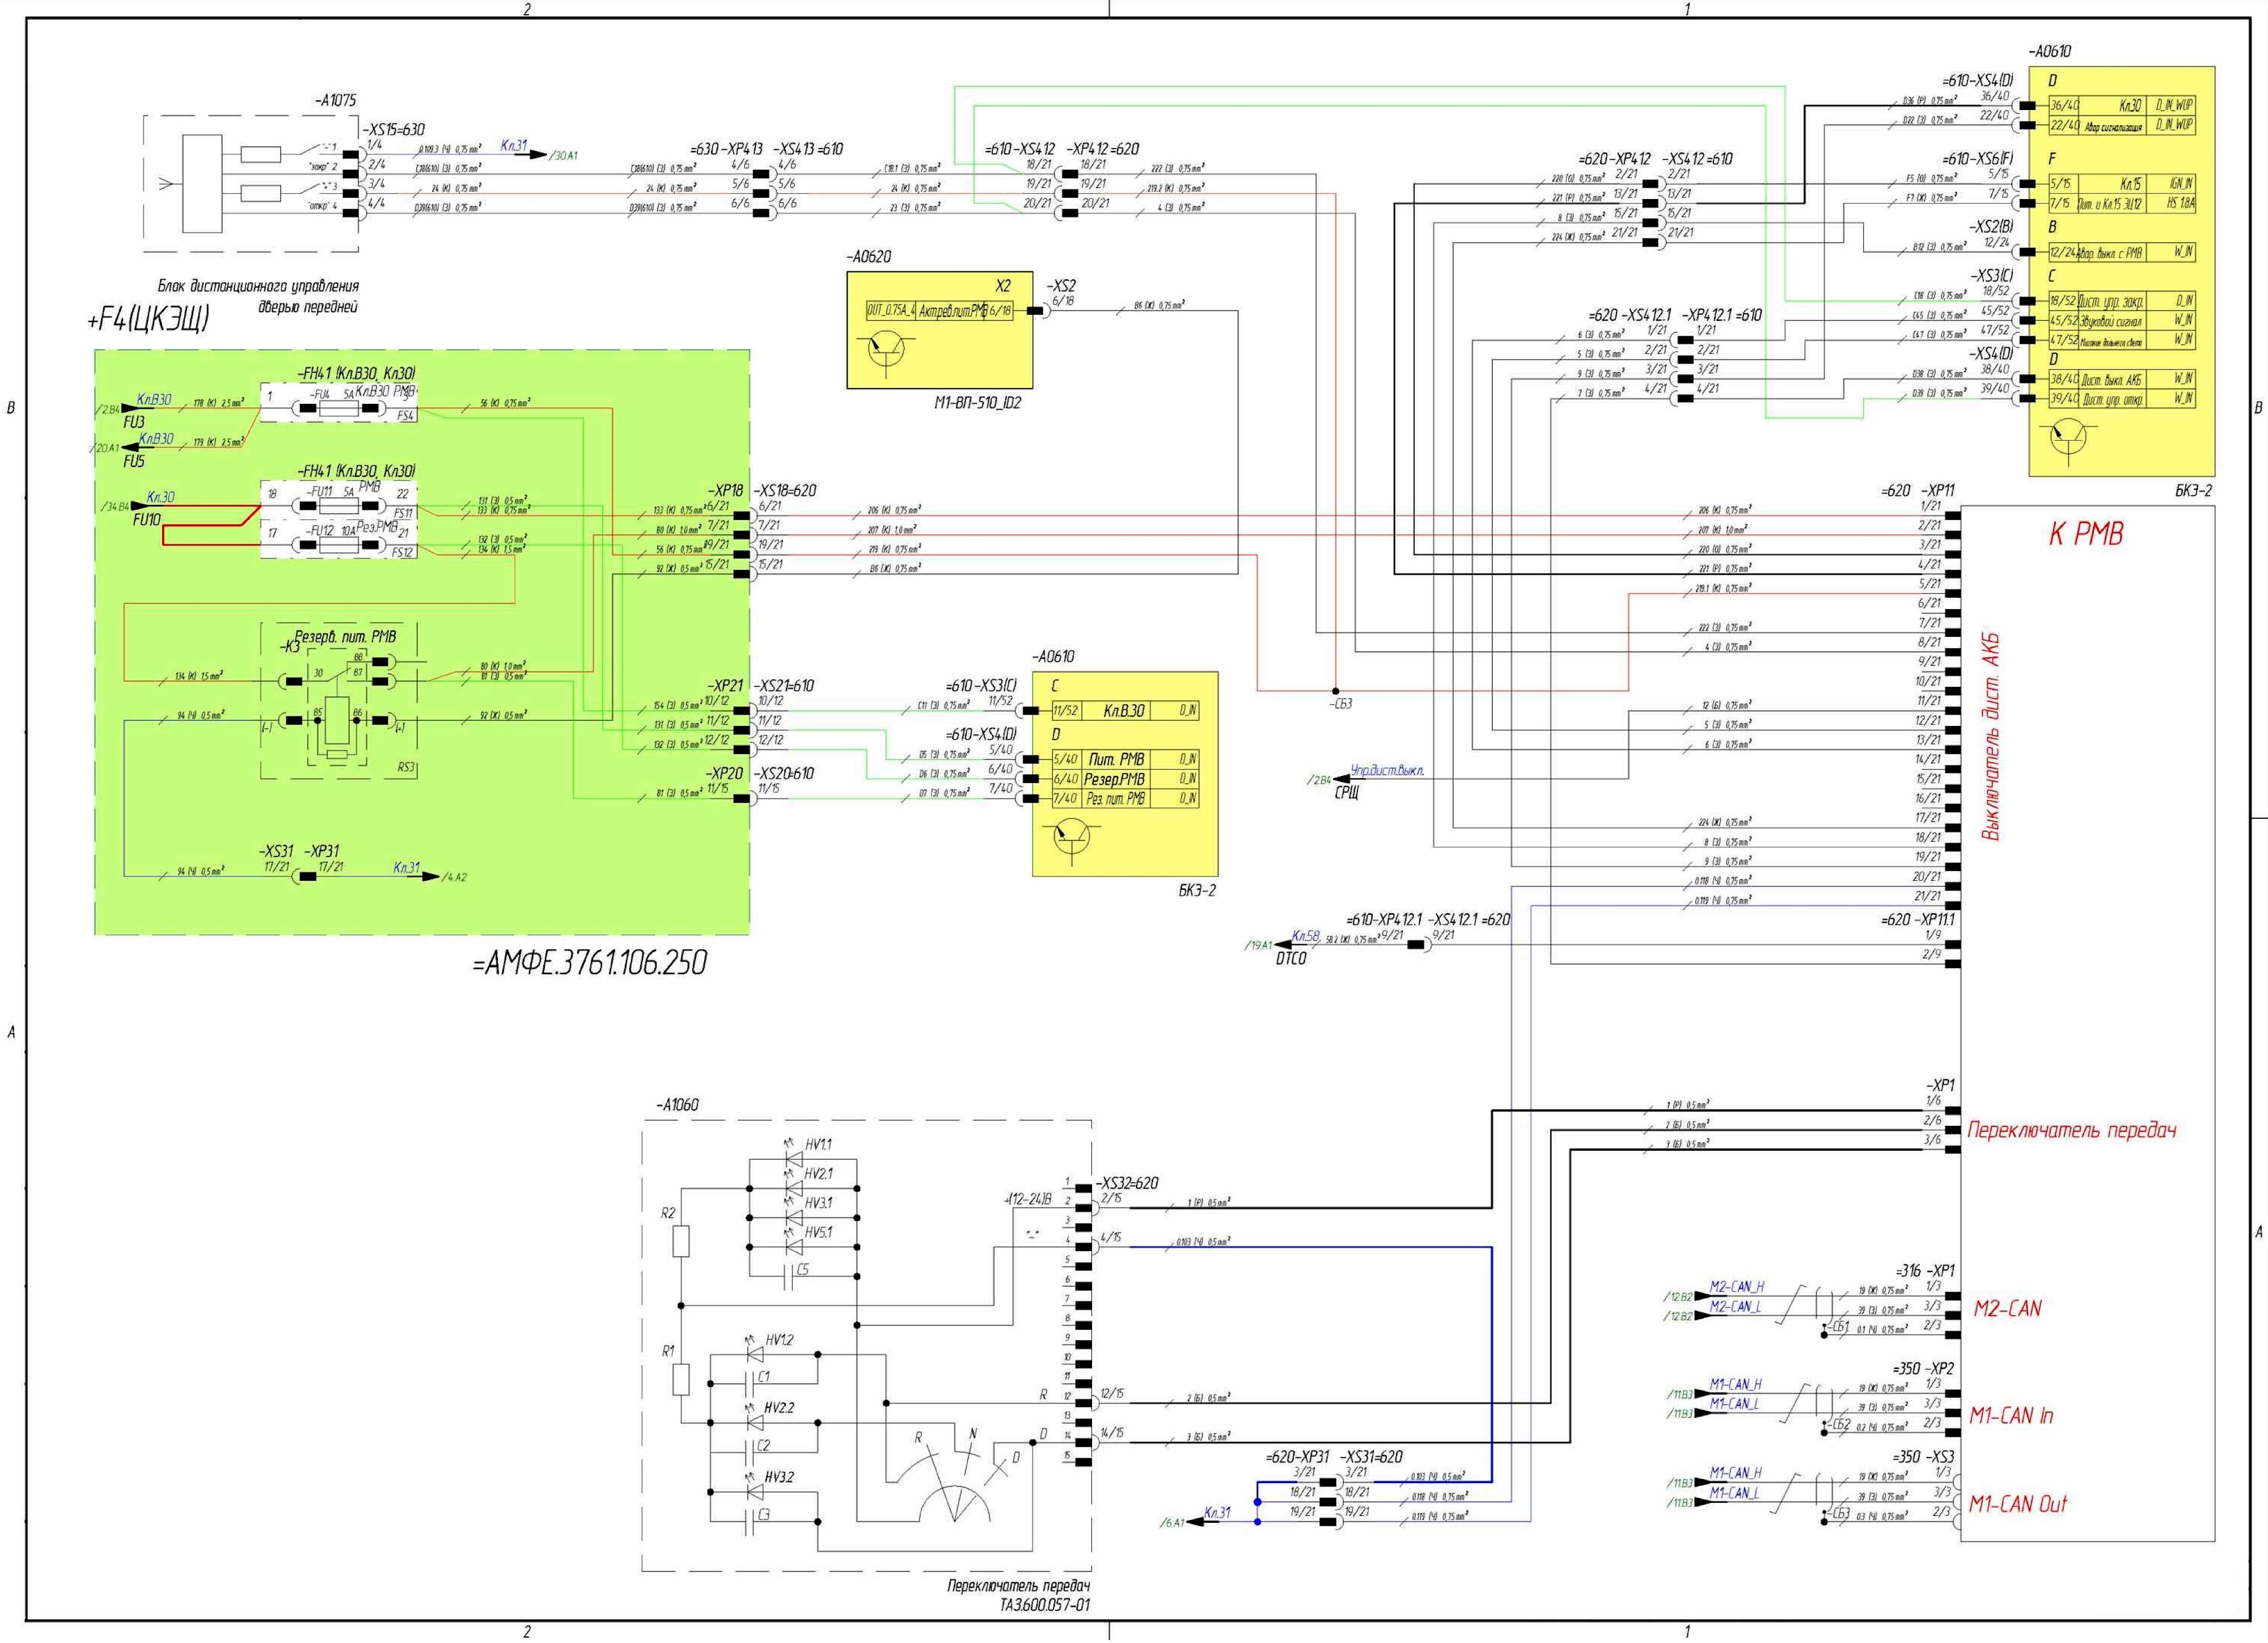Image resolution: width=2268 pixels, height=1643 pixels.
Task: Select the -A1075 module label
Action: 335,101
